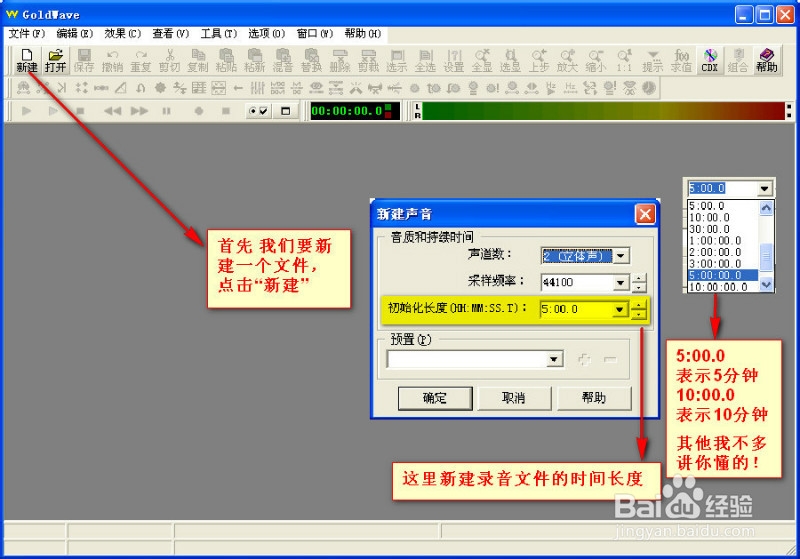Click the 混音 (Mix) toolbar icon
This screenshot has width=800, height=559.
[x=283, y=60]
